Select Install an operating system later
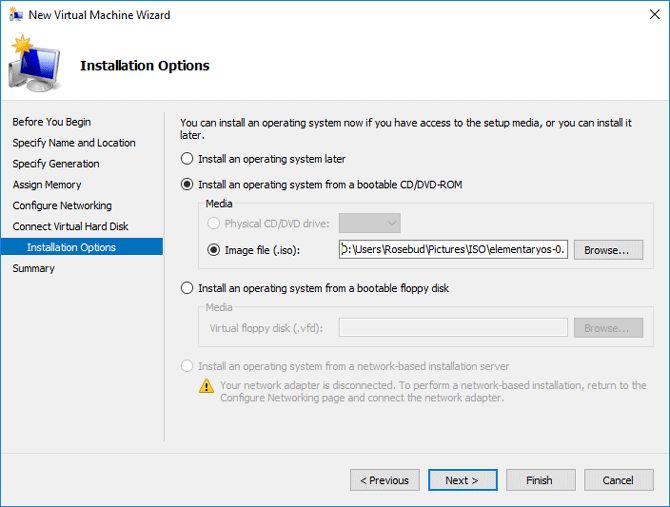The width and height of the screenshot is (670, 507). pos(187,158)
